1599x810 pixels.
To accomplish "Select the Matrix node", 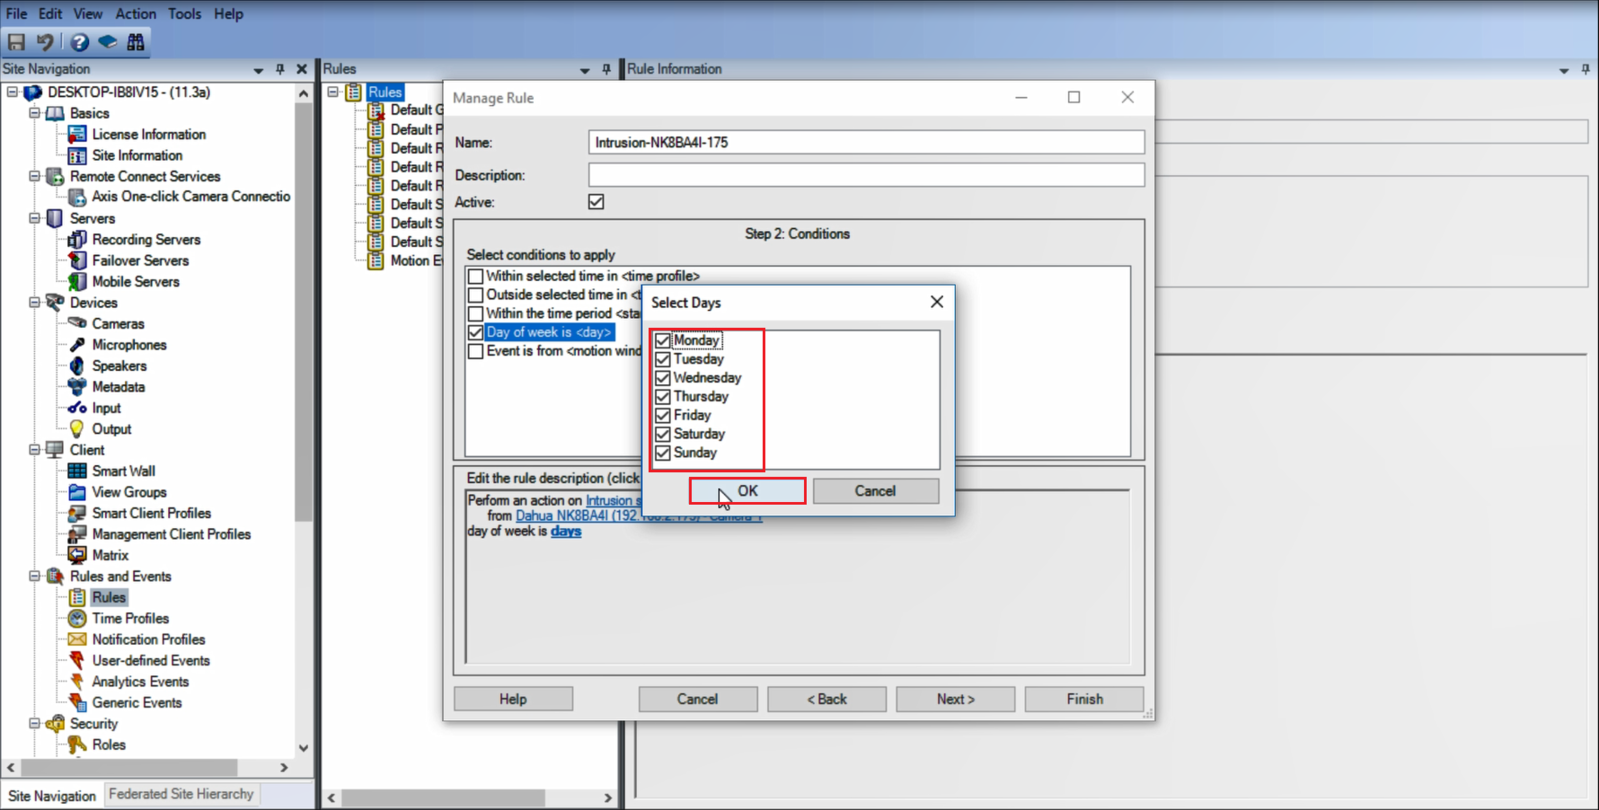I will point(110,554).
